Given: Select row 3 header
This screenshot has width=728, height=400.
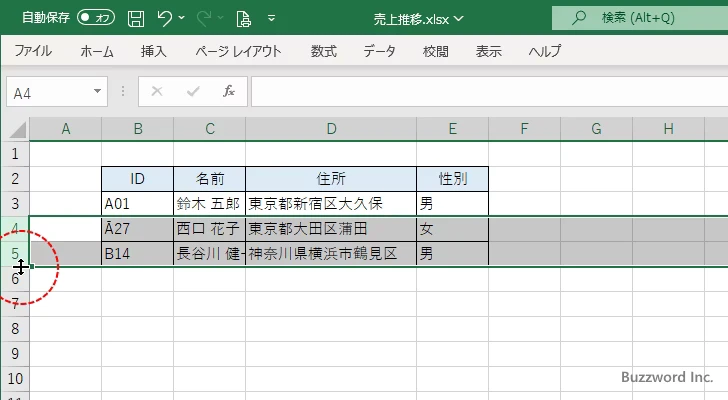Looking at the screenshot, I should point(15,204).
